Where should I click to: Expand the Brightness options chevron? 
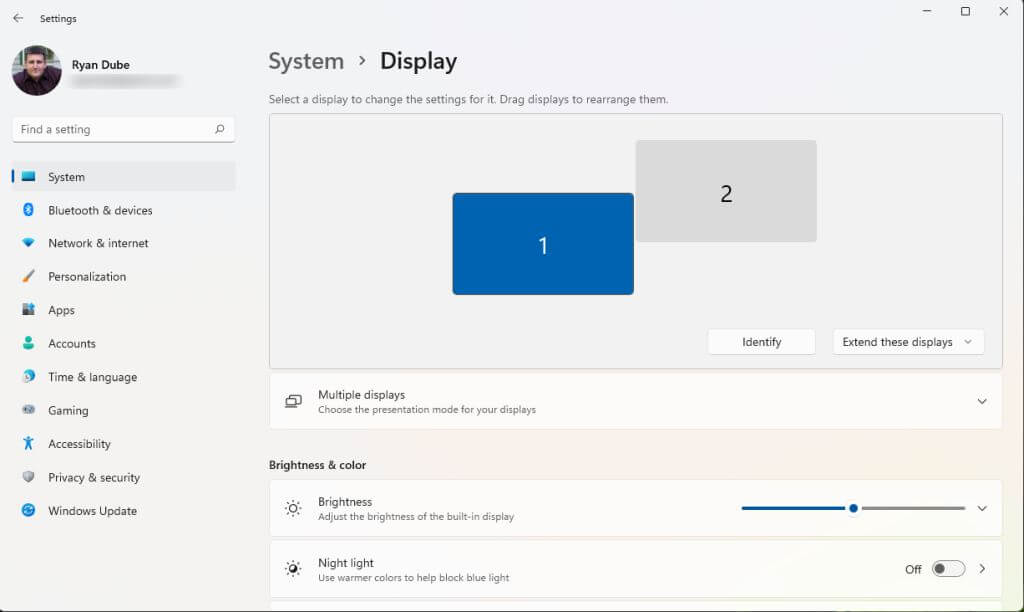point(981,508)
